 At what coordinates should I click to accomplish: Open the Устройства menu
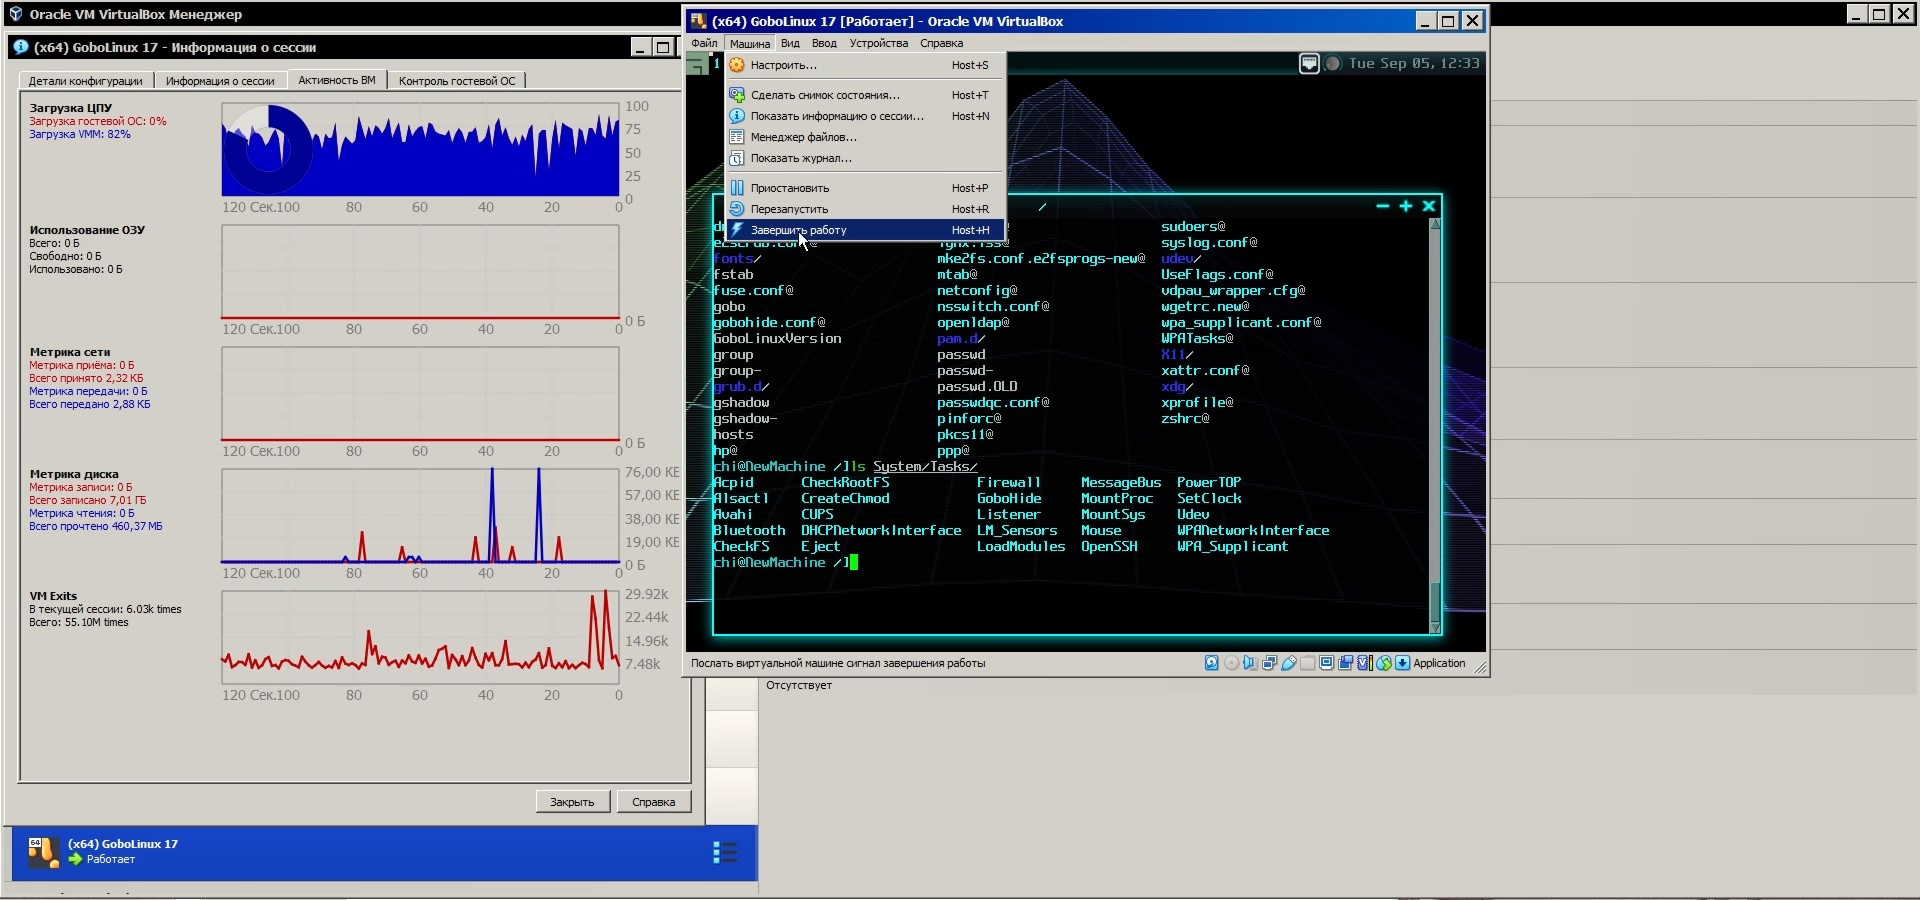[x=878, y=43]
